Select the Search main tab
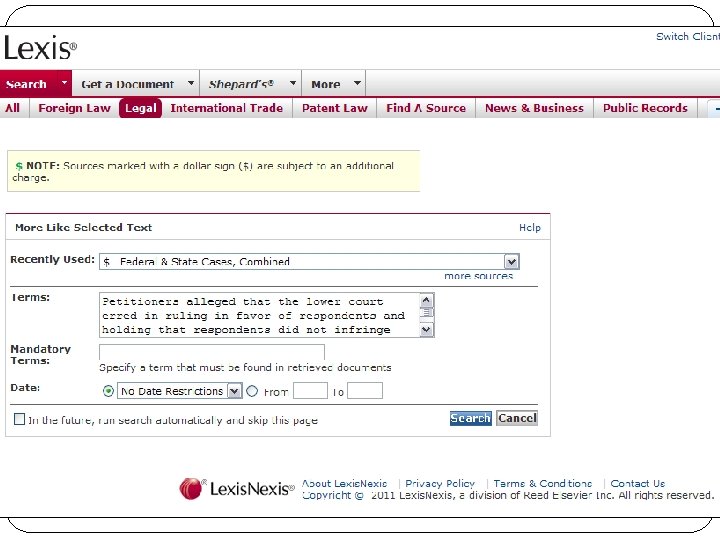 coord(27,84)
